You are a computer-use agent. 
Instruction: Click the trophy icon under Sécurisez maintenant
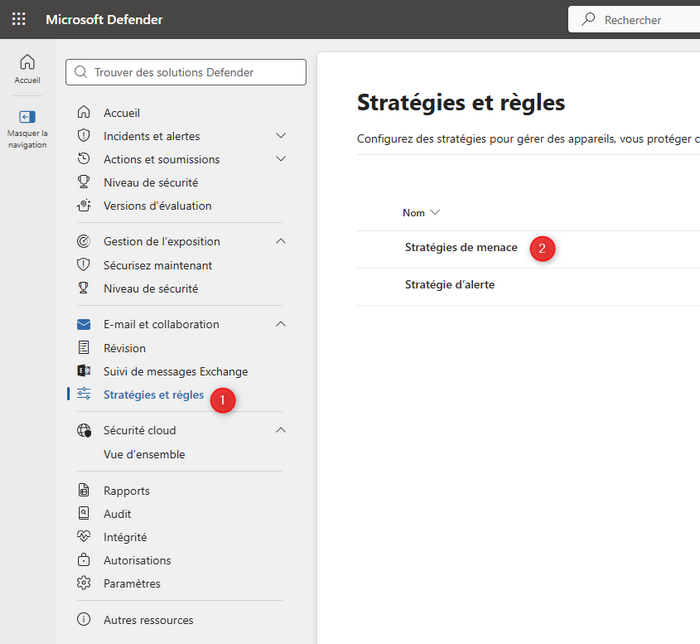tap(84, 288)
